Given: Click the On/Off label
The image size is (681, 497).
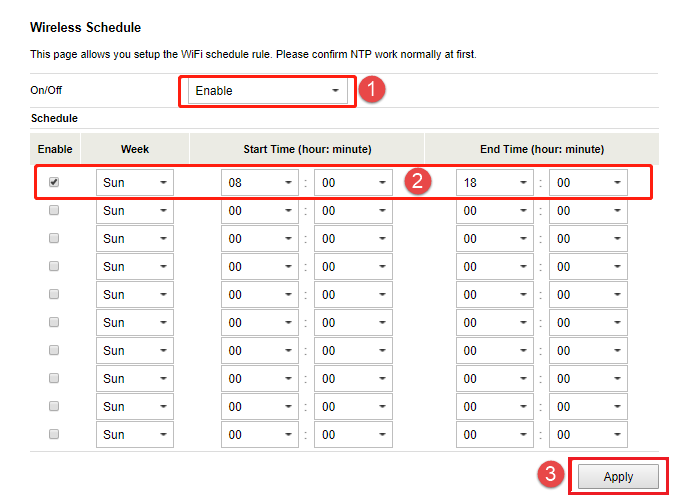Looking at the screenshot, I should (x=46, y=90).
